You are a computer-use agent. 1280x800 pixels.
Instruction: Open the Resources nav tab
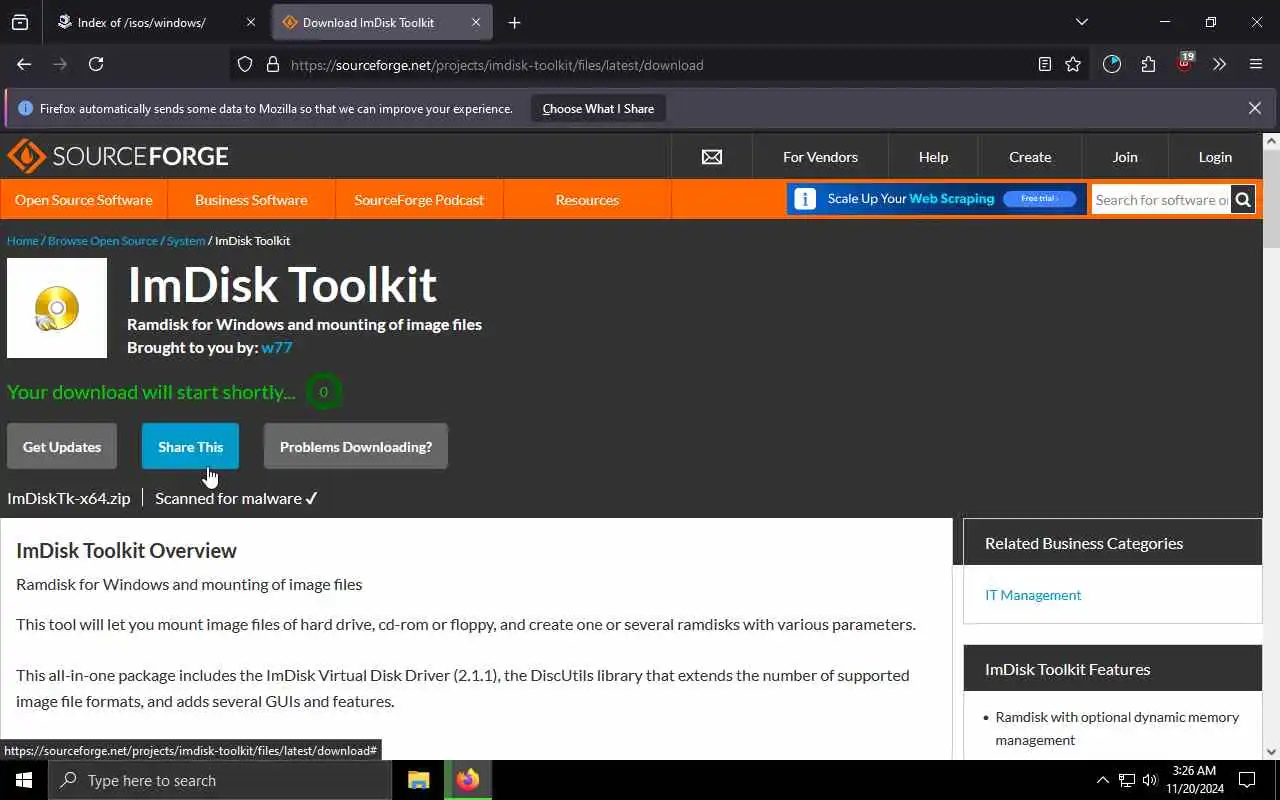point(587,200)
